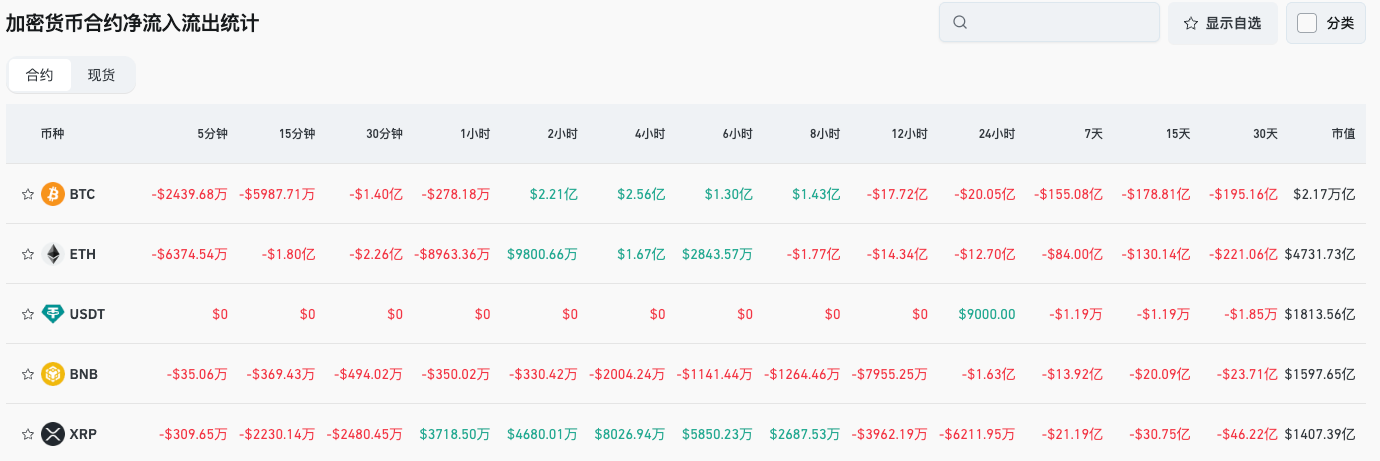Click the BNB coin logo icon
1380x461 pixels.
tap(53, 374)
